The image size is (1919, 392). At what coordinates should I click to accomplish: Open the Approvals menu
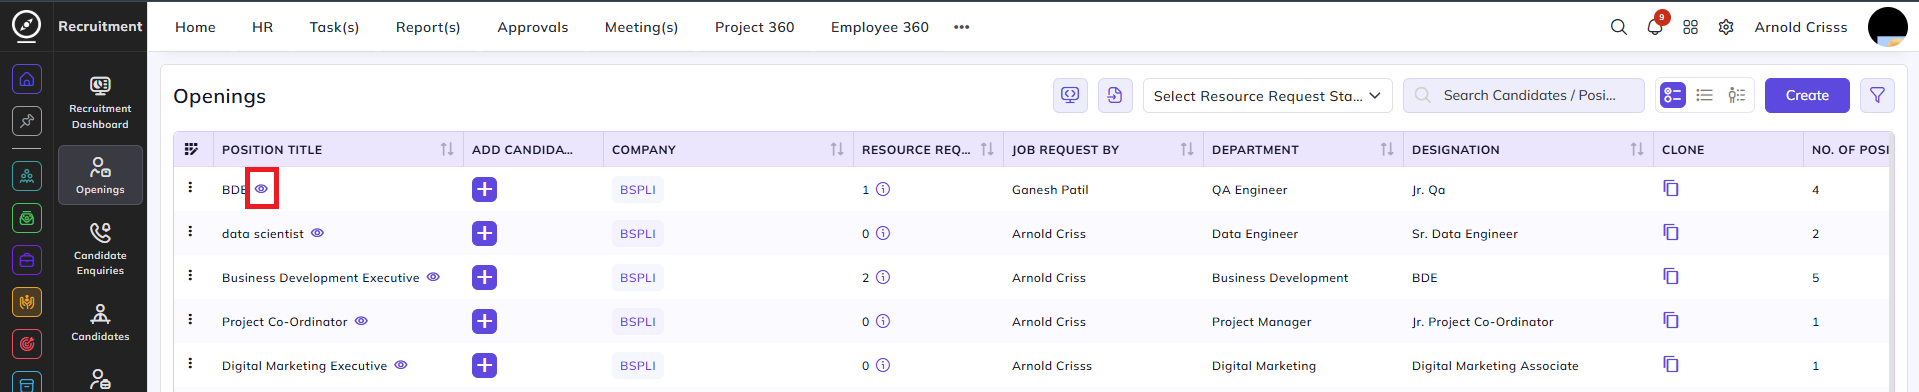click(x=532, y=27)
